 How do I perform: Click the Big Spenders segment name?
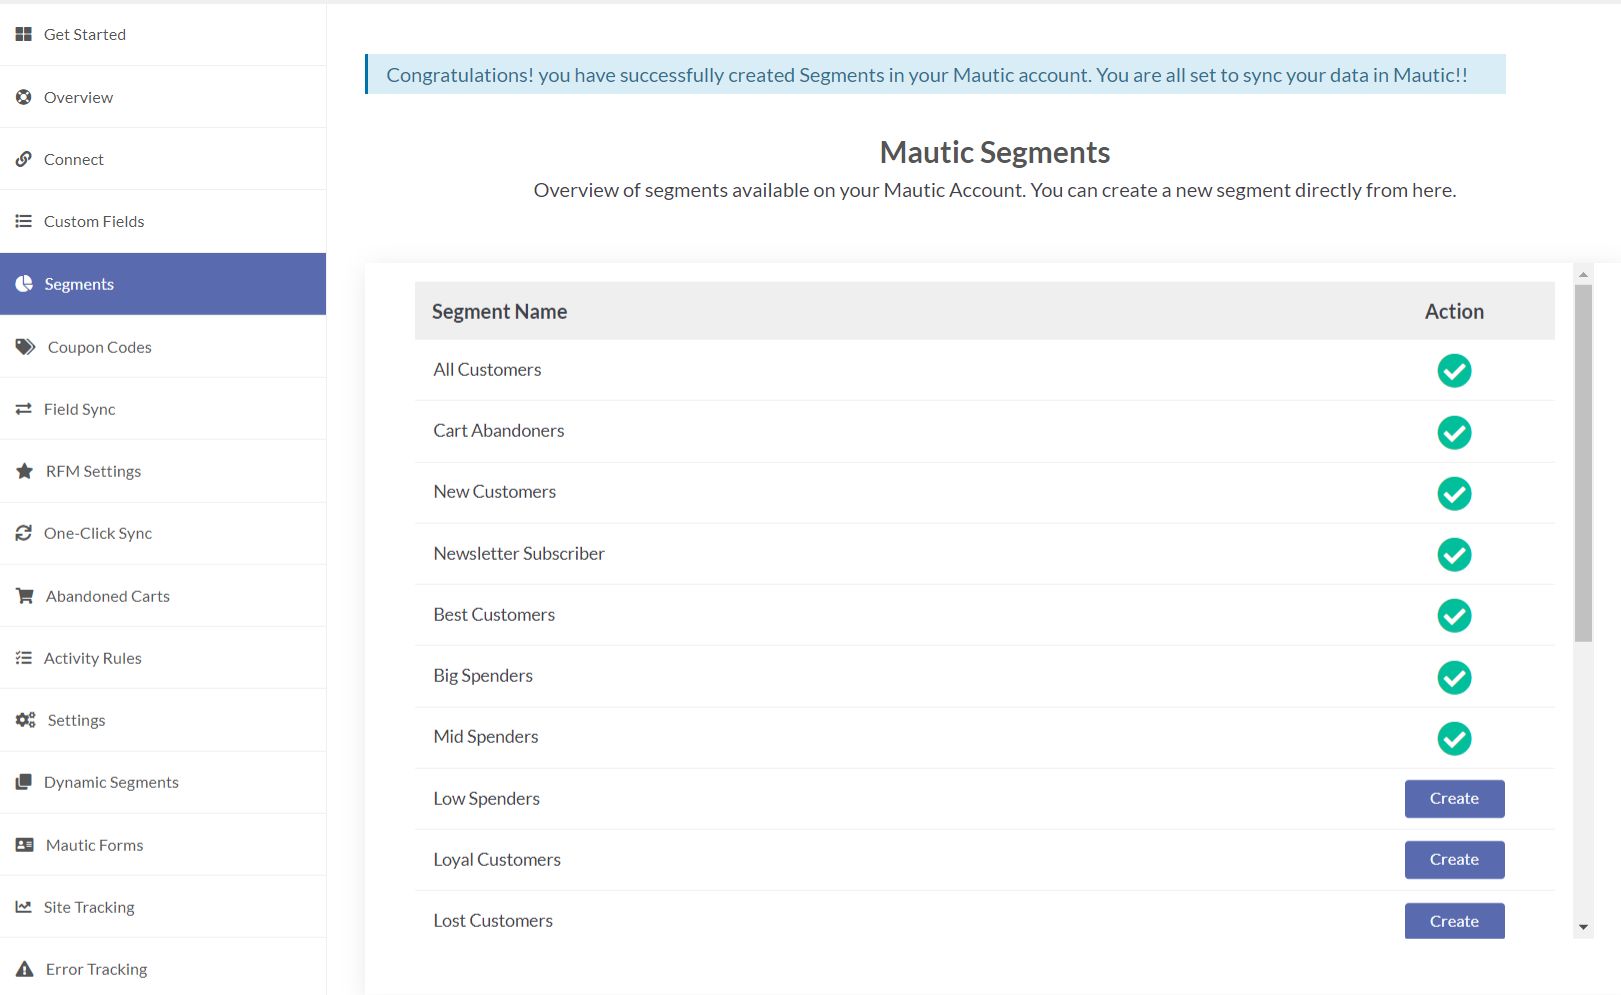[x=483, y=676]
